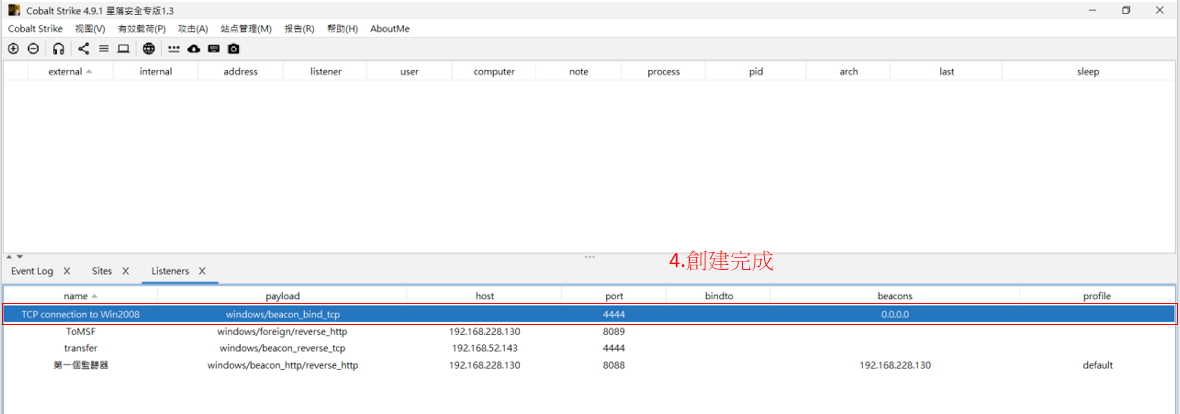Click the beacons column header
This screenshot has width=1180, height=414.
coord(895,296)
